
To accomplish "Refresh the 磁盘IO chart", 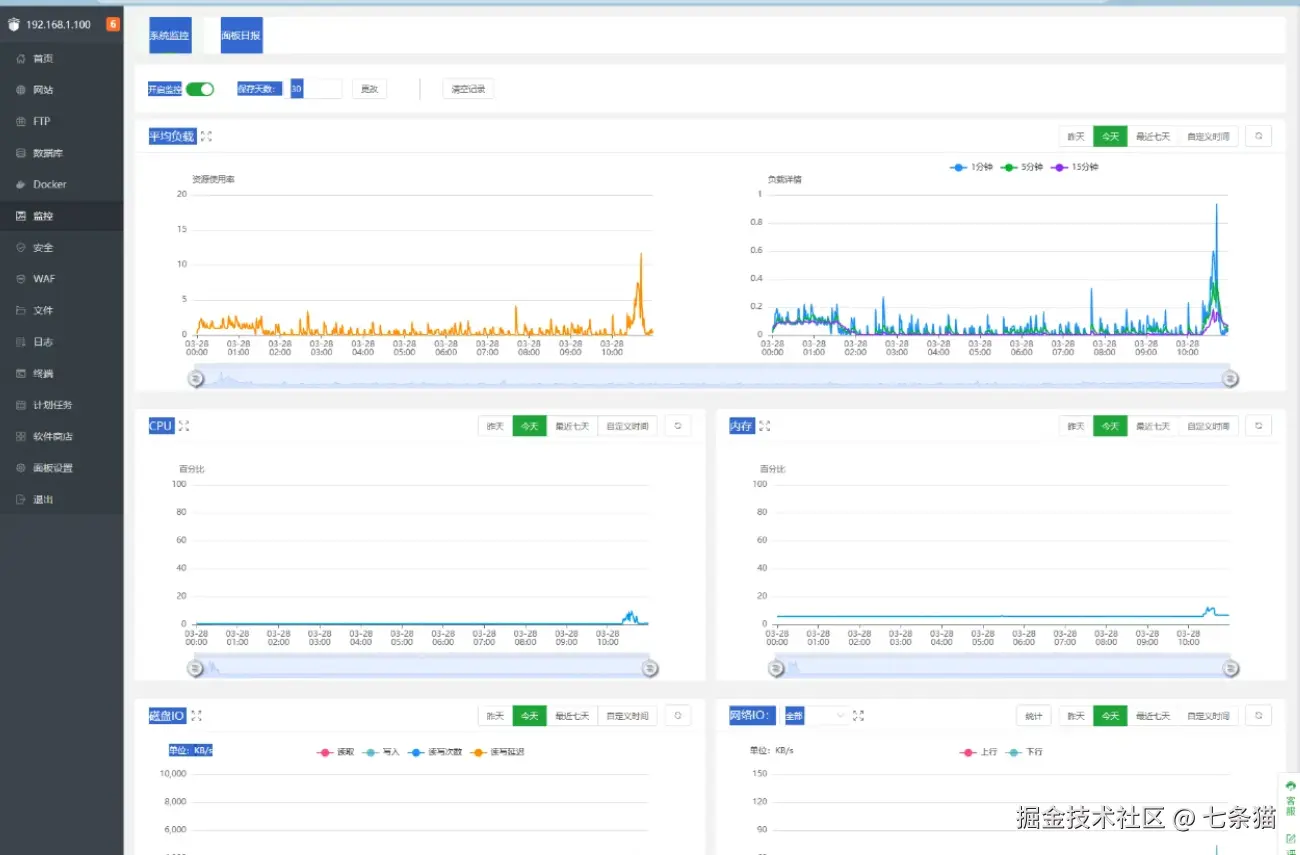I will coord(678,716).
